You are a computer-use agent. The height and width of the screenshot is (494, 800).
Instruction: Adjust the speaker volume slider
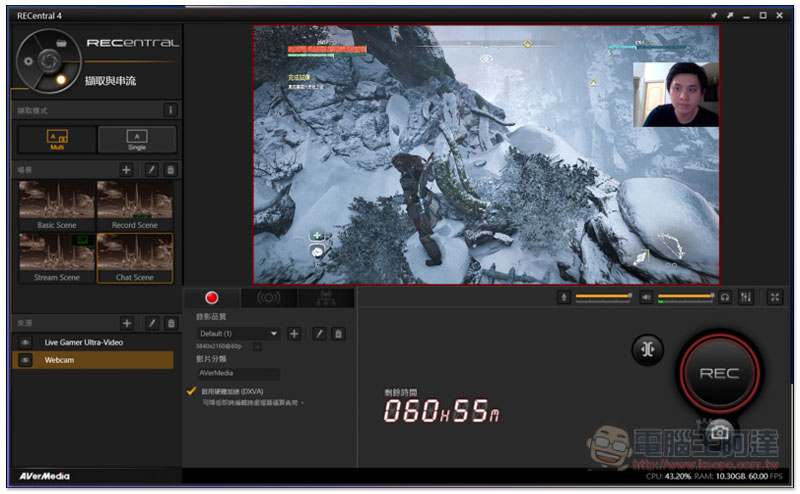(686, 297)
